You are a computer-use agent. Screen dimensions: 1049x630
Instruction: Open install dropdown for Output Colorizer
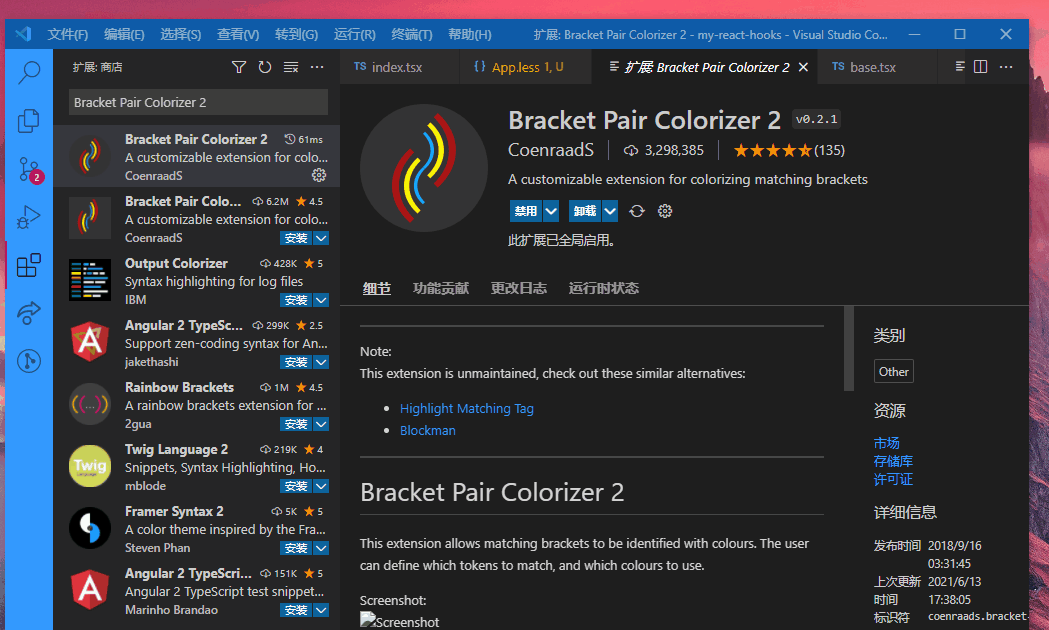(x=321, y=300)
